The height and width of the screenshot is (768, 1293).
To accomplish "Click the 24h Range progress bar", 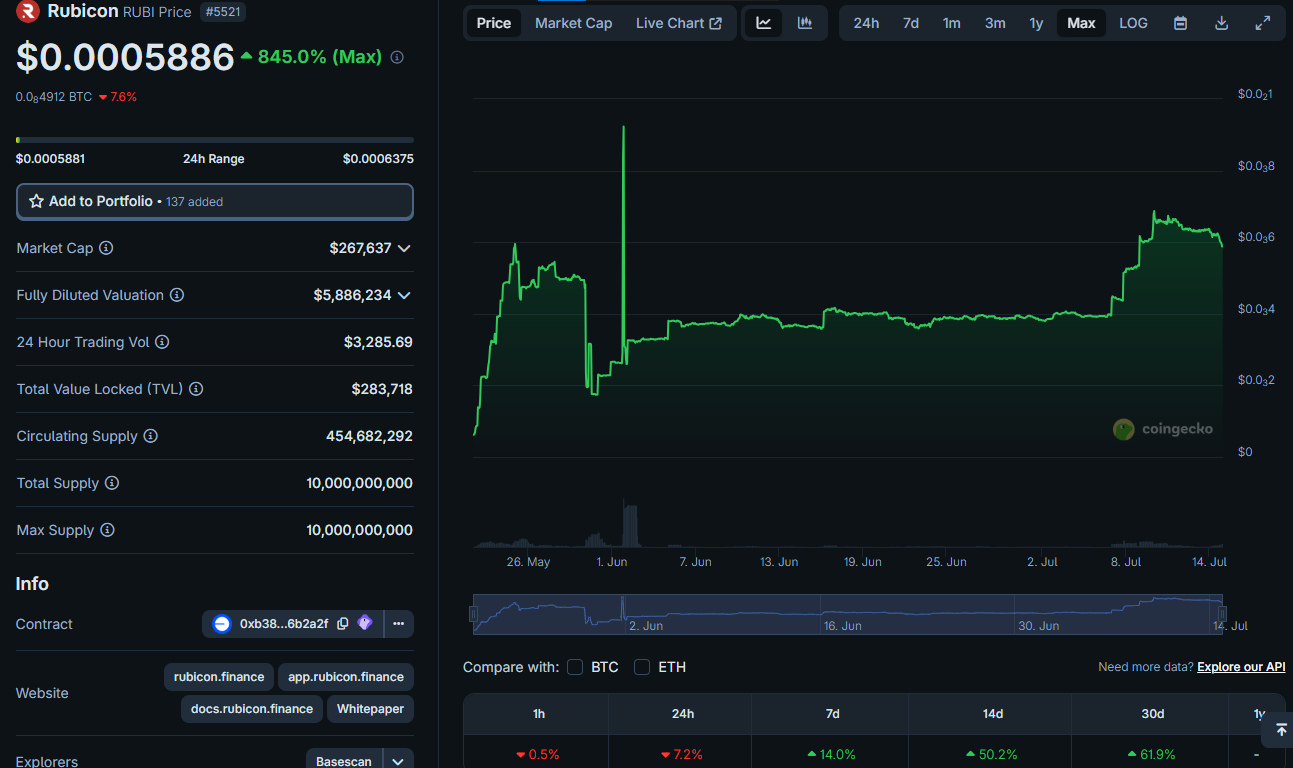I will pos(215,140).
